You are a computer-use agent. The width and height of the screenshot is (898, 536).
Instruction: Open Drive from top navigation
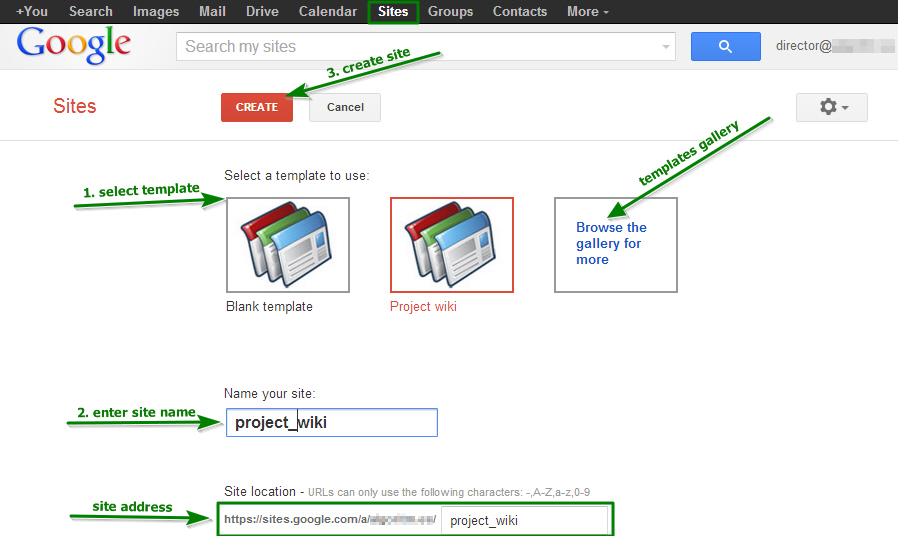pos(262,11)
